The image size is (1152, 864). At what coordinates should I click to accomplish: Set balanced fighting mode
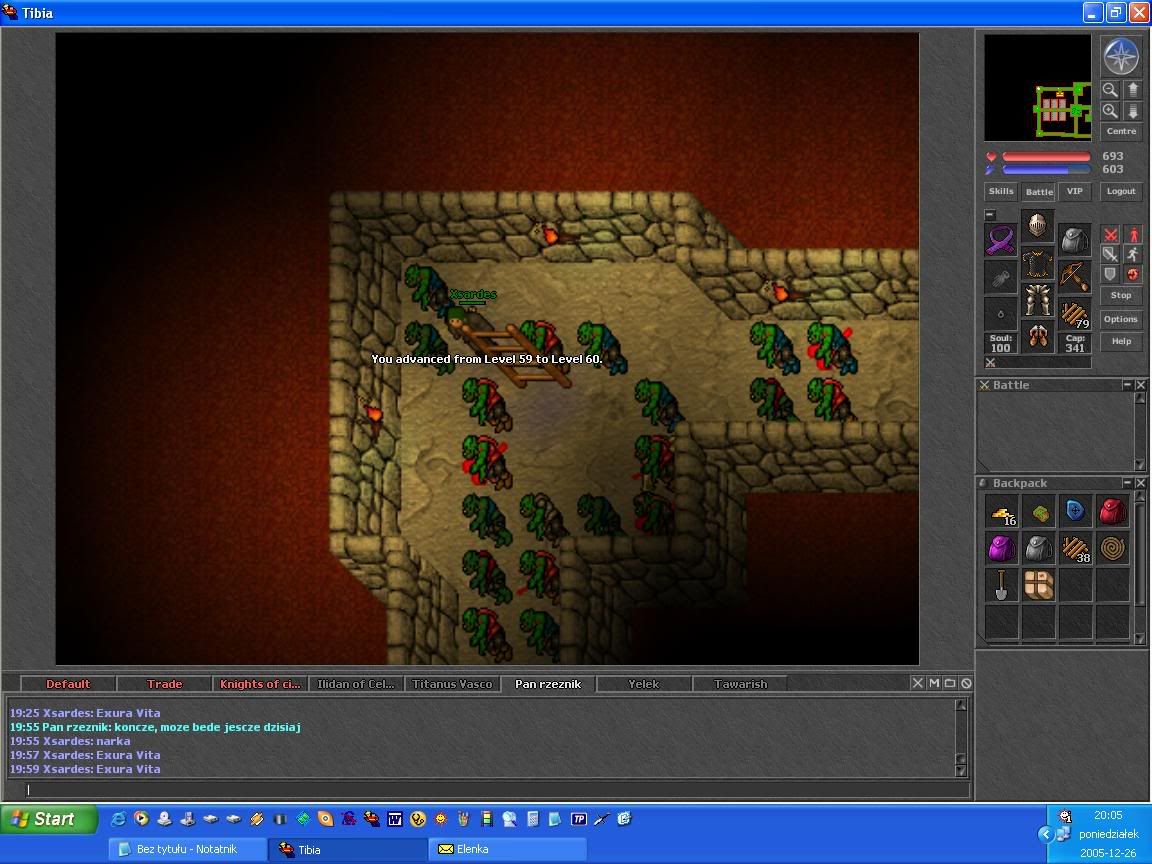click(1110, 254)
